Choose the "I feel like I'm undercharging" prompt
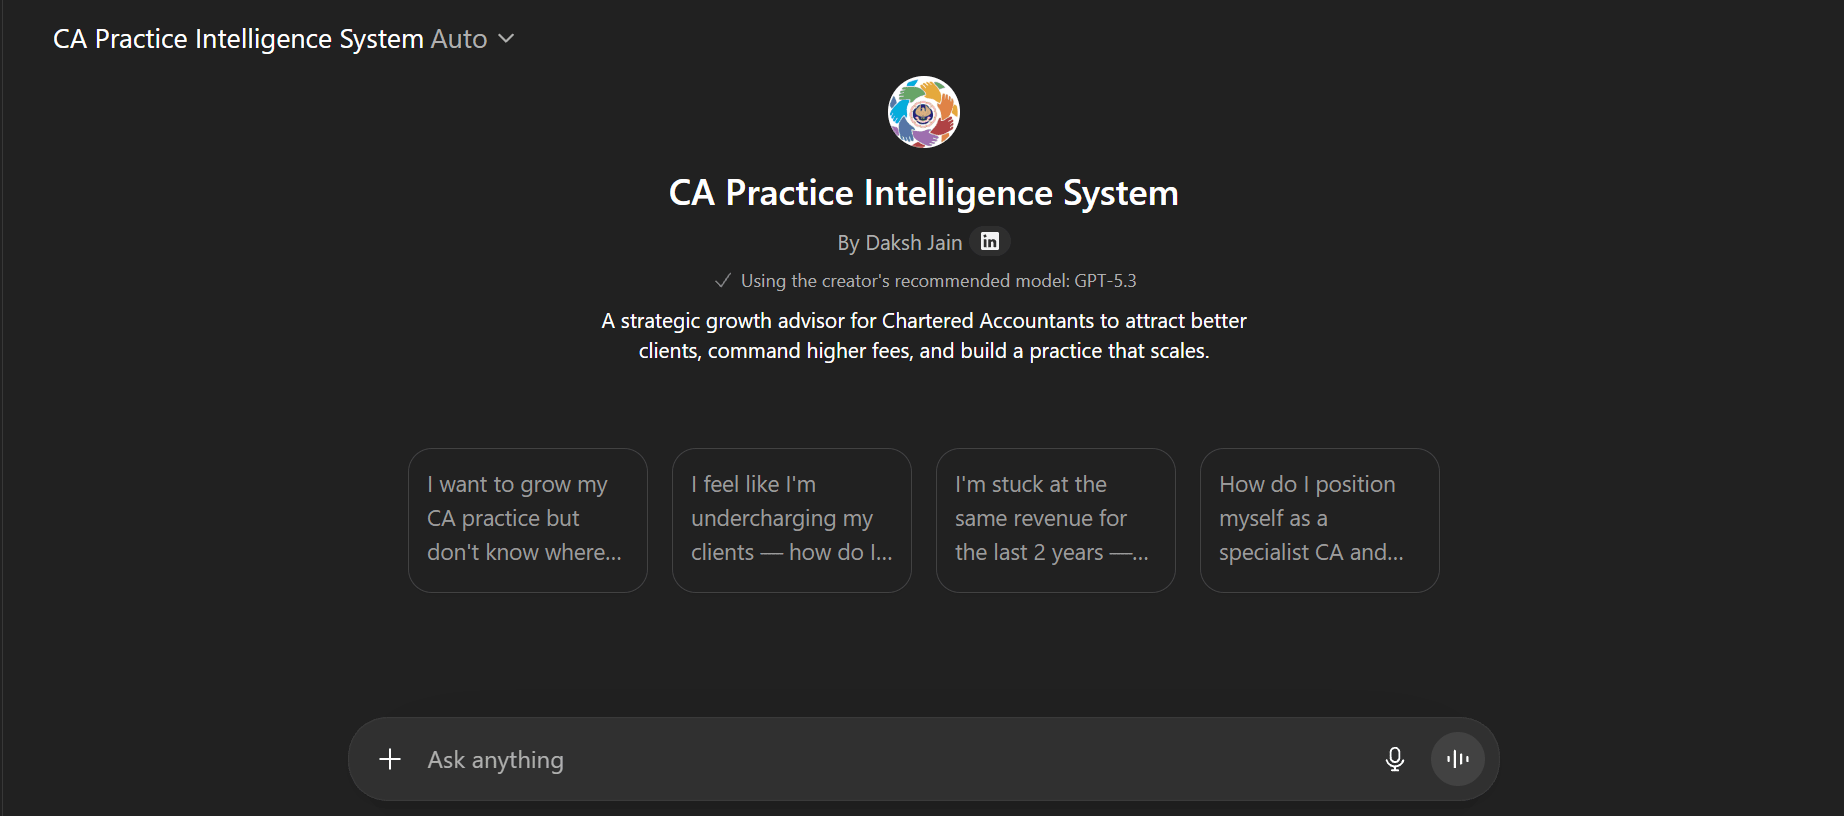1844x816 pixels. point(792,520)
